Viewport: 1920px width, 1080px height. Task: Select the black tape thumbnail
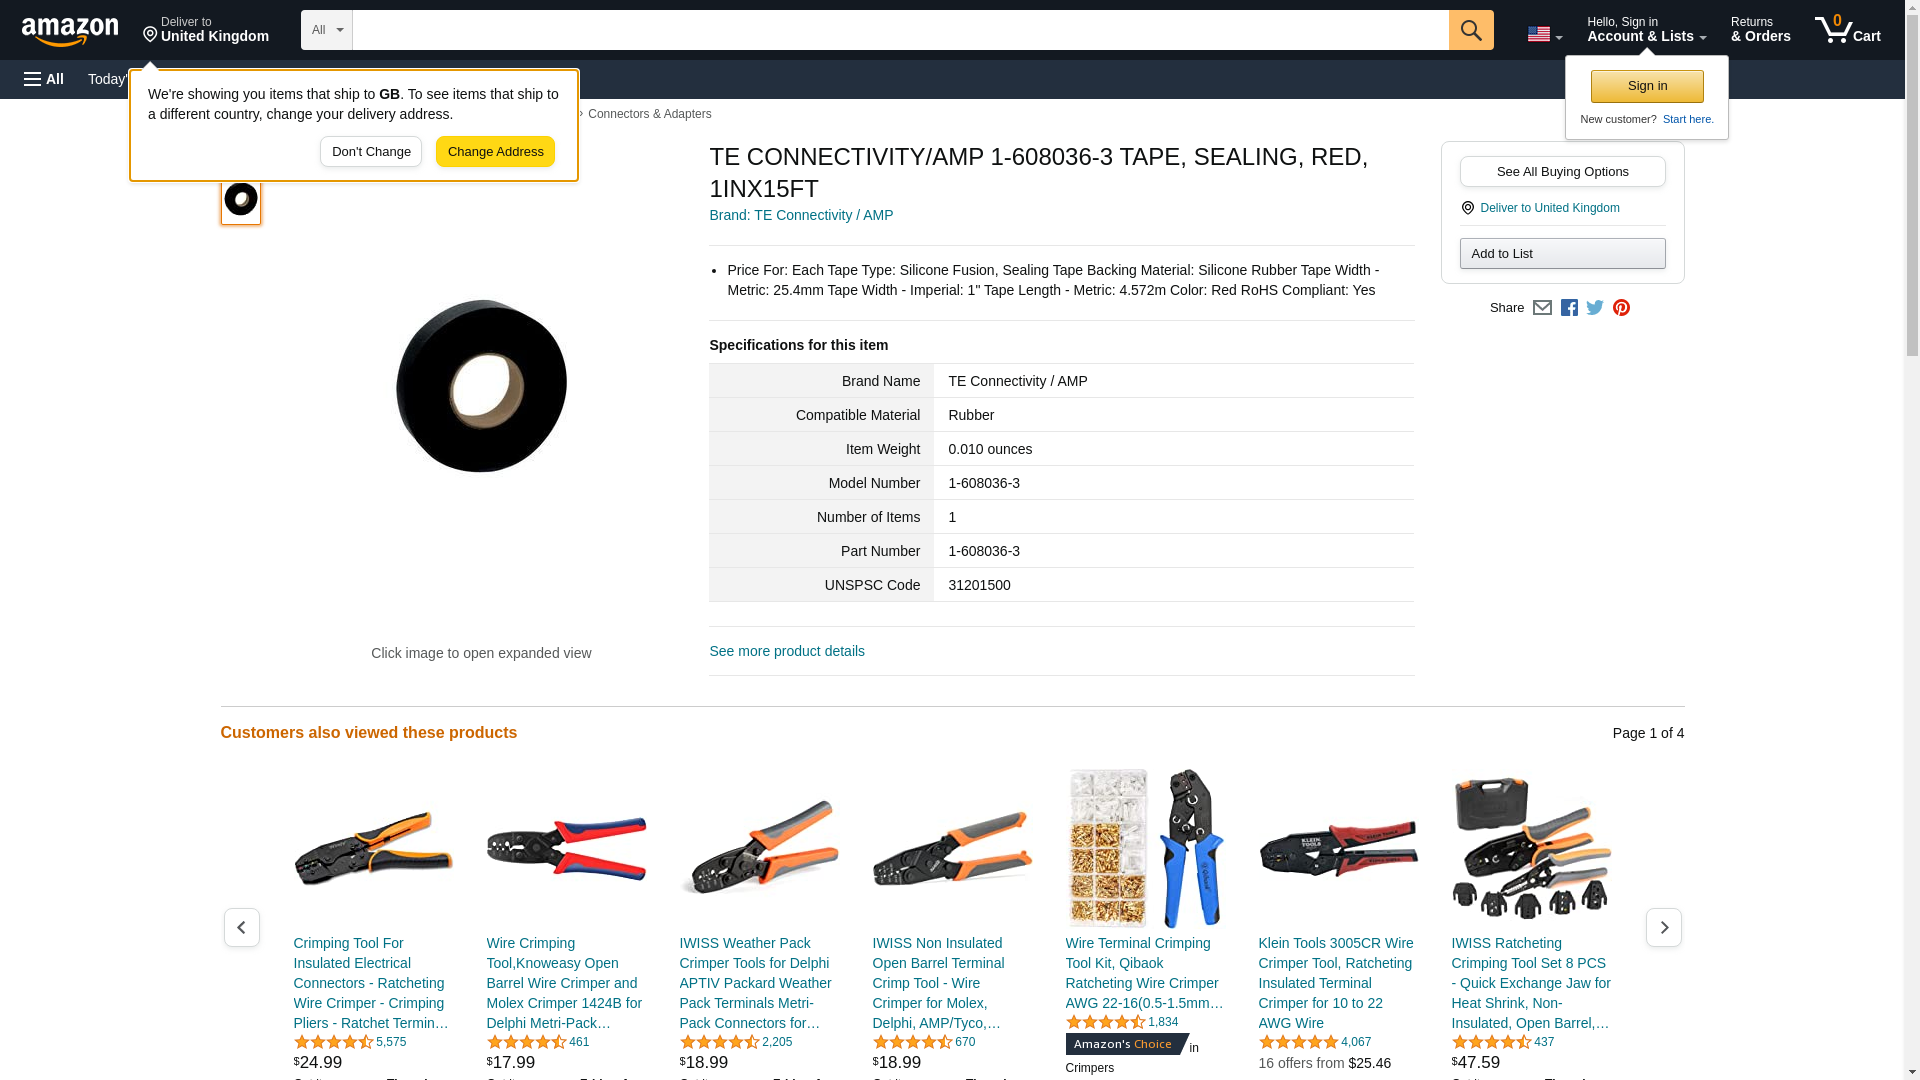click(x=241, y=199)
